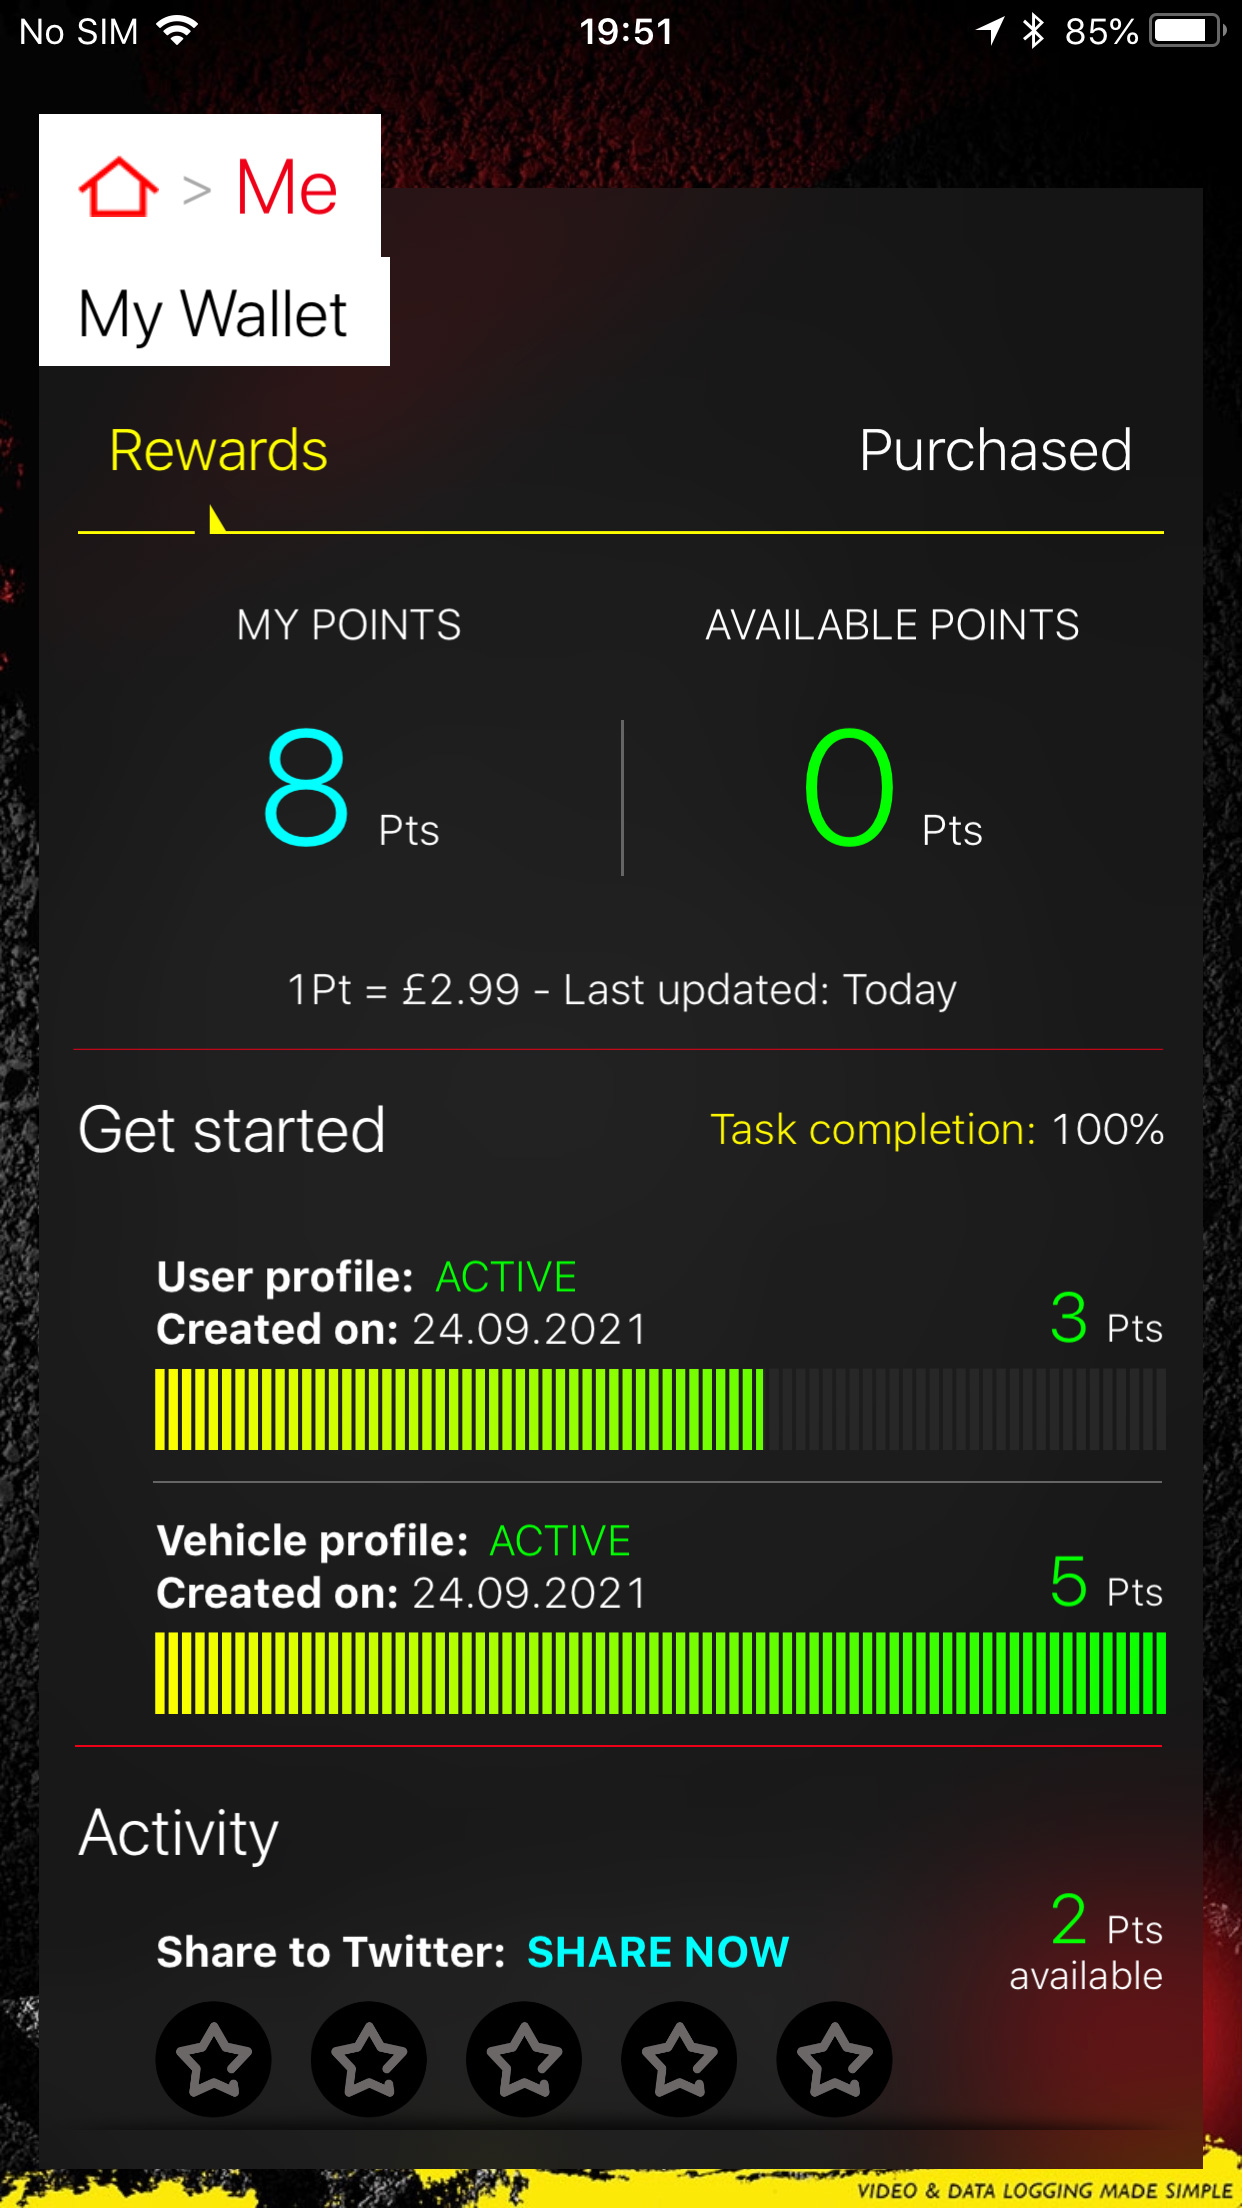Screen dimensions: 1242x2208
Task: Tap the red home icon
Action: pyautogui.click(x=118, y=187)
